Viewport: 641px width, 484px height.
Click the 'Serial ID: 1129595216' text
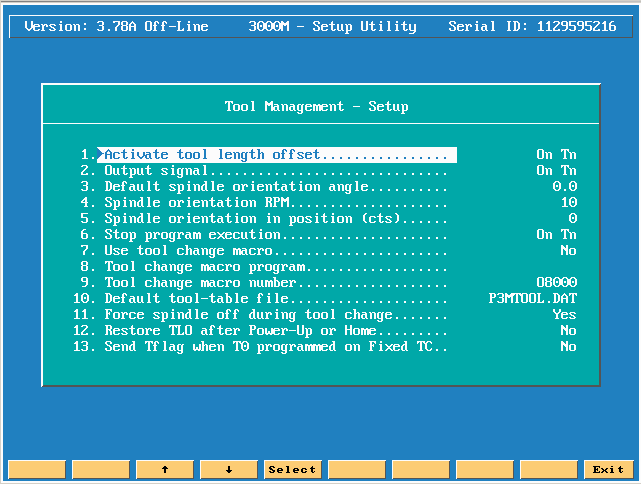coord(532,27)
